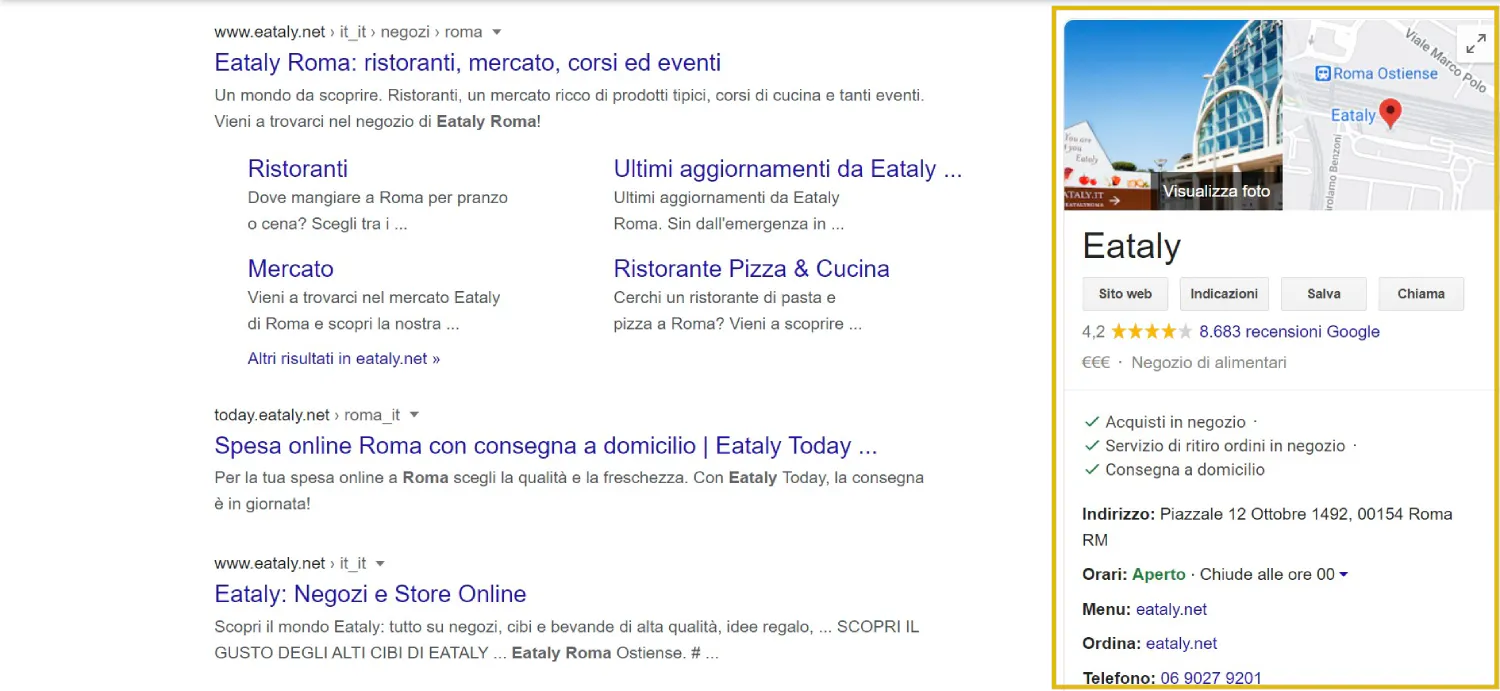Click the Salva button

click(x=1323, y=294)
